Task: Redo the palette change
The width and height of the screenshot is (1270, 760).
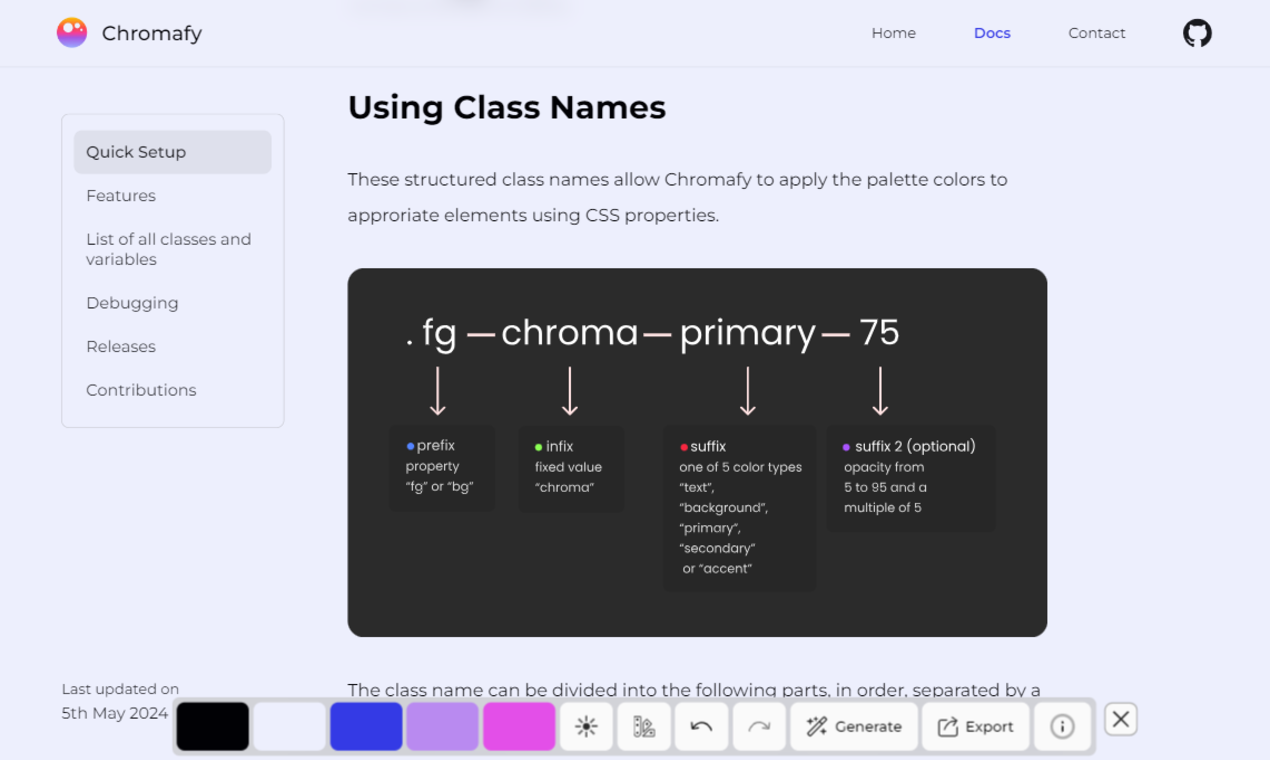Action: pos(759,727)
